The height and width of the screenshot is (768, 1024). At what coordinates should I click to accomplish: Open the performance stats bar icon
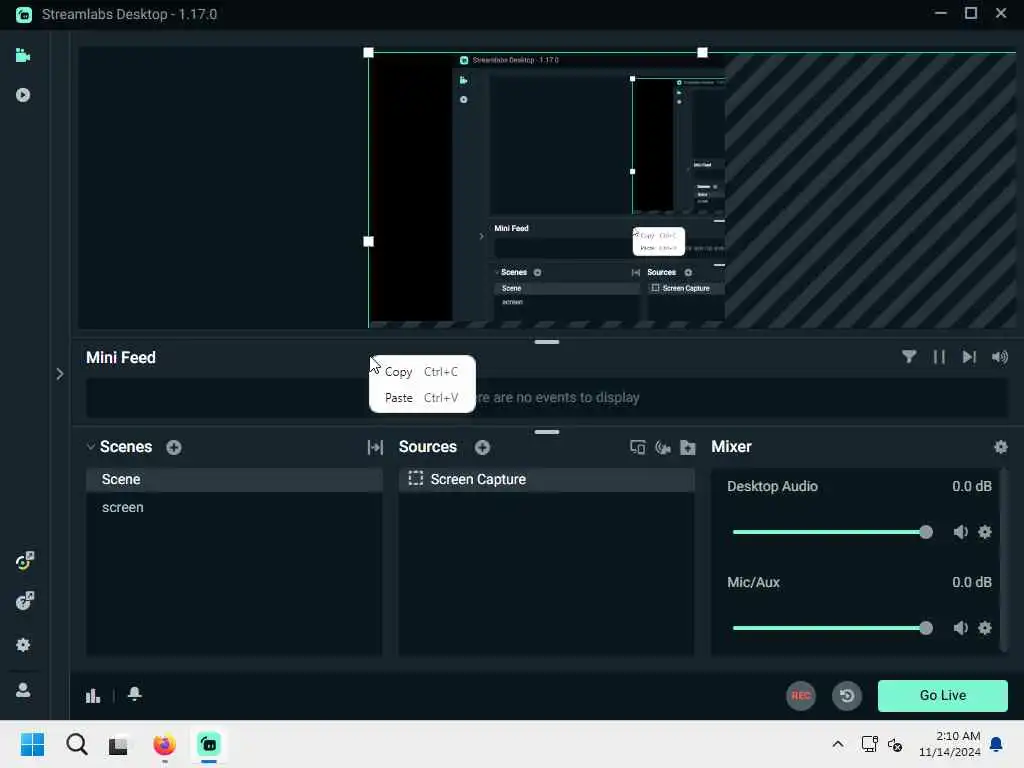tap(93, 696)
